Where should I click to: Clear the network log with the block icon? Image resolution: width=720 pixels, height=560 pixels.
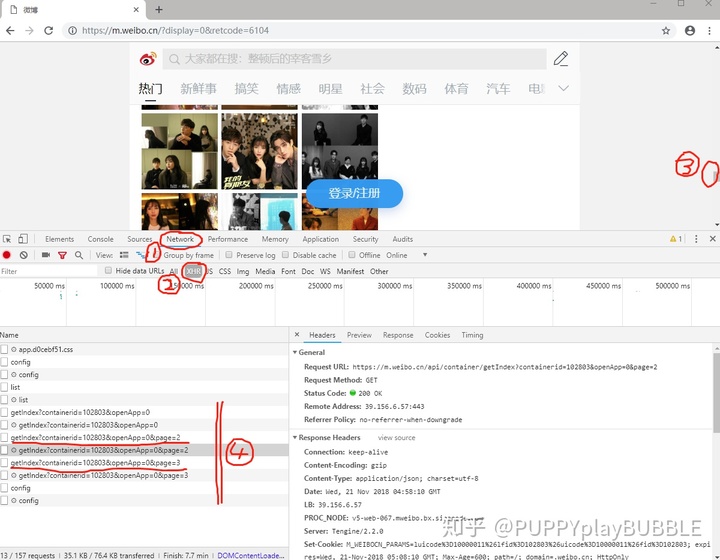point(23,255)
